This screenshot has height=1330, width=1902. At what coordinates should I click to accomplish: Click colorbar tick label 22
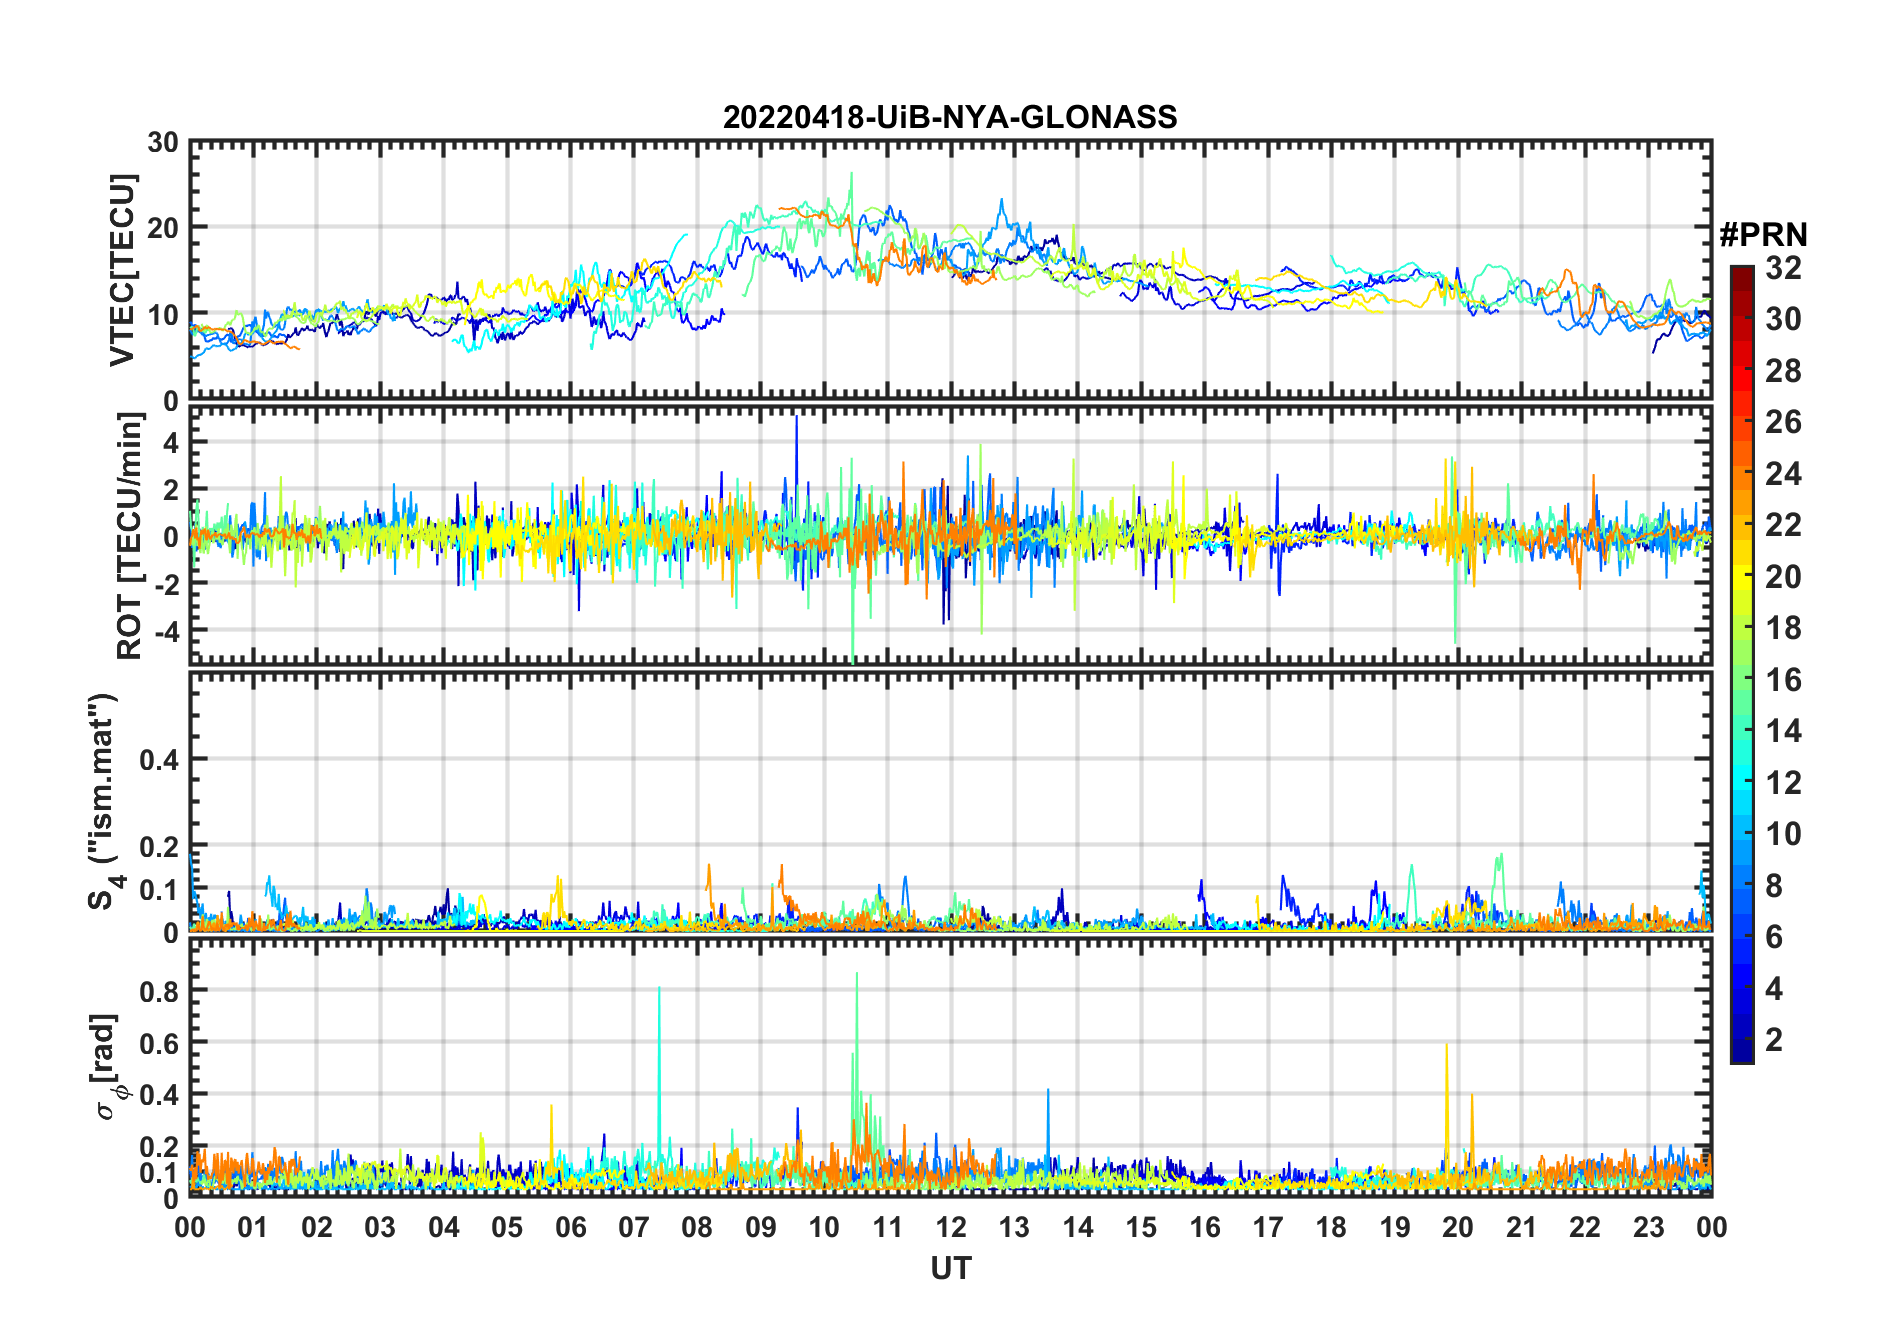(1783, 525)
